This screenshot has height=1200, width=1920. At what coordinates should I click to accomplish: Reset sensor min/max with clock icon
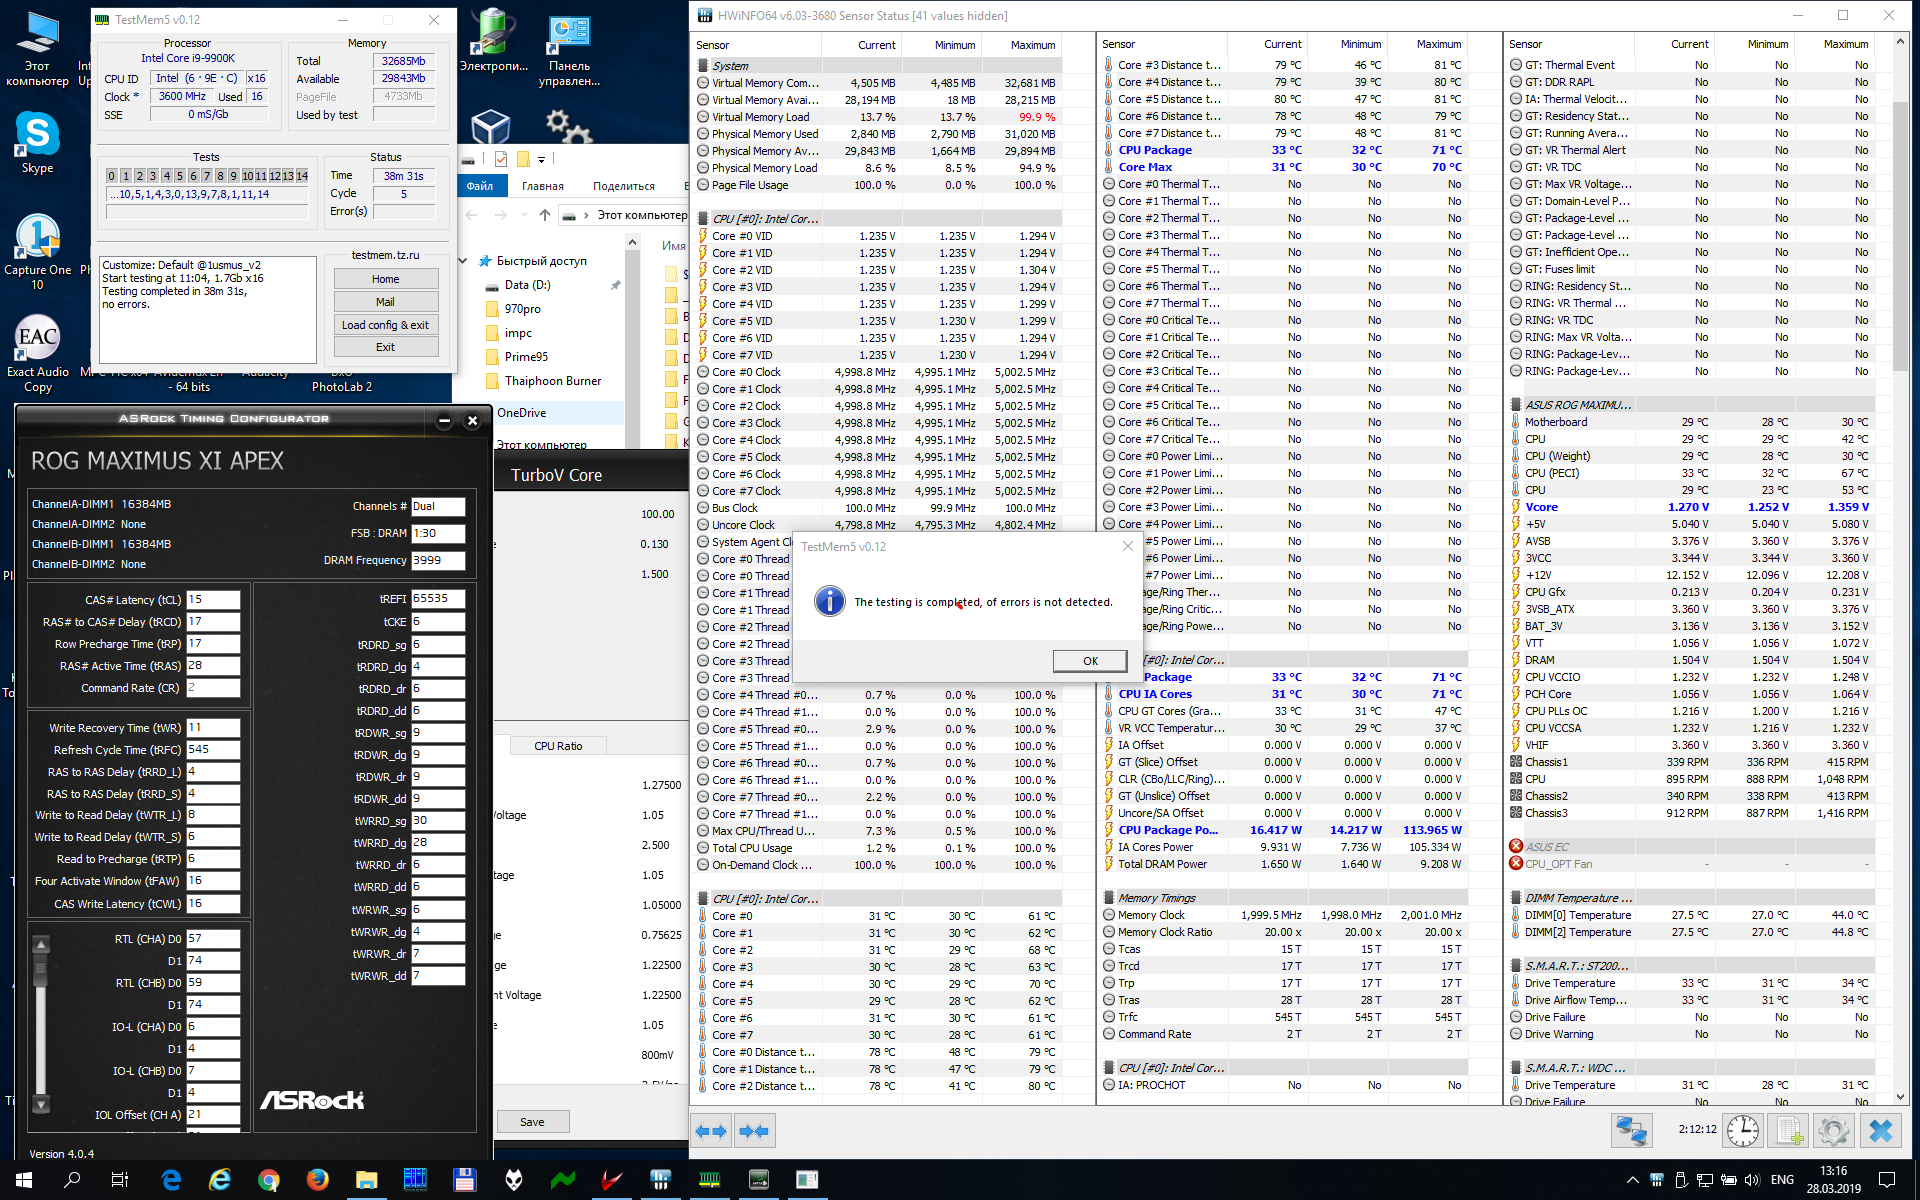pyautogui.click(x=1743, y=1131)
